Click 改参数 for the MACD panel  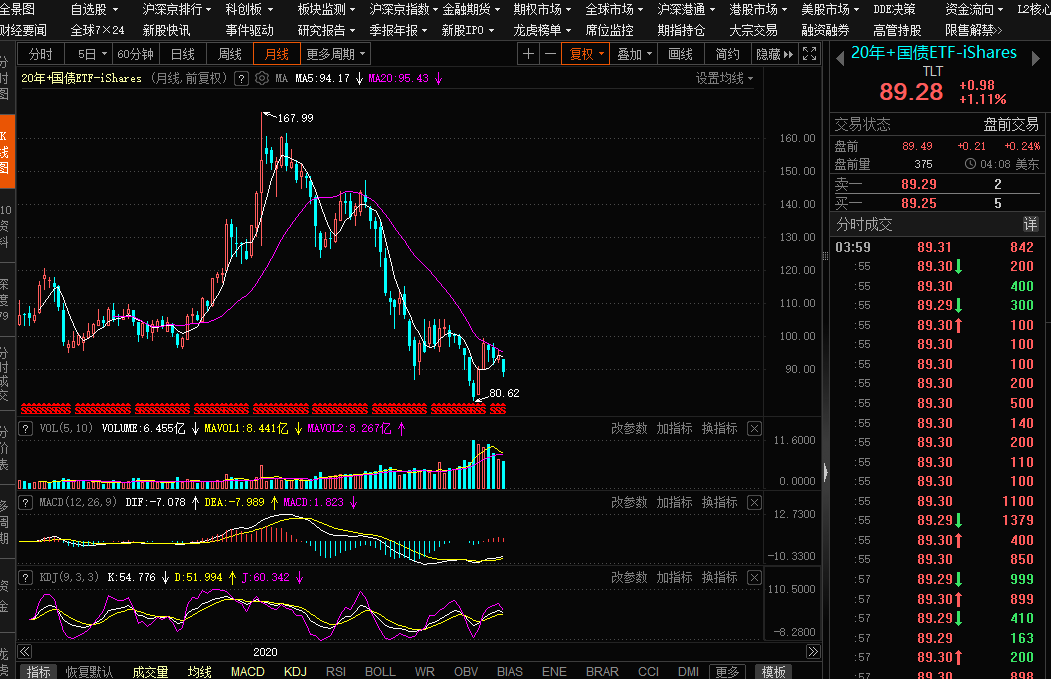tap(629, 502)
